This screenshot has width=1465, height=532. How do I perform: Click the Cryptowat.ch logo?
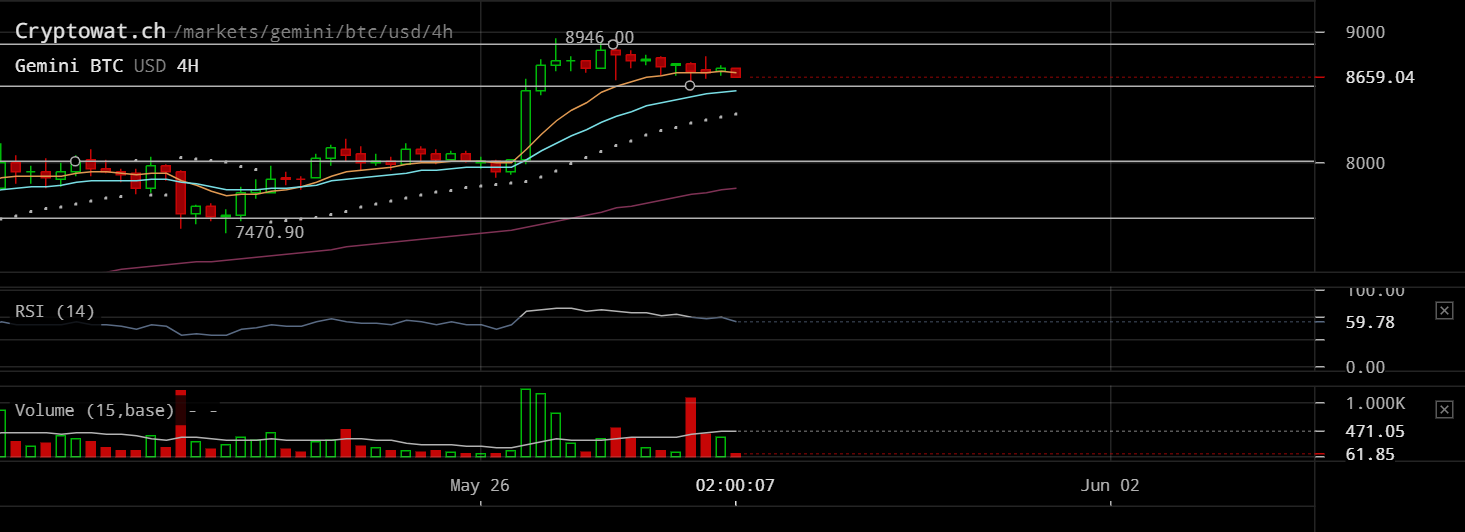[x=90, y=31]
